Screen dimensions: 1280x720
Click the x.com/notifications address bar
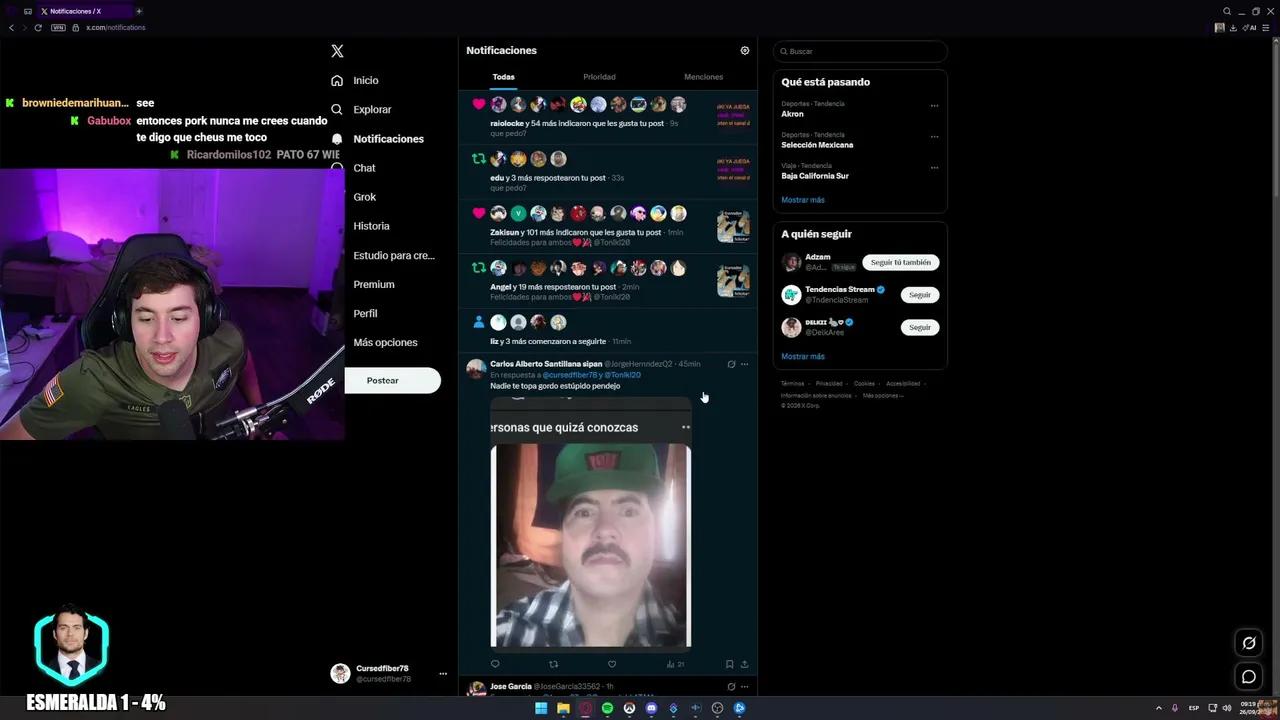point(115,28)
